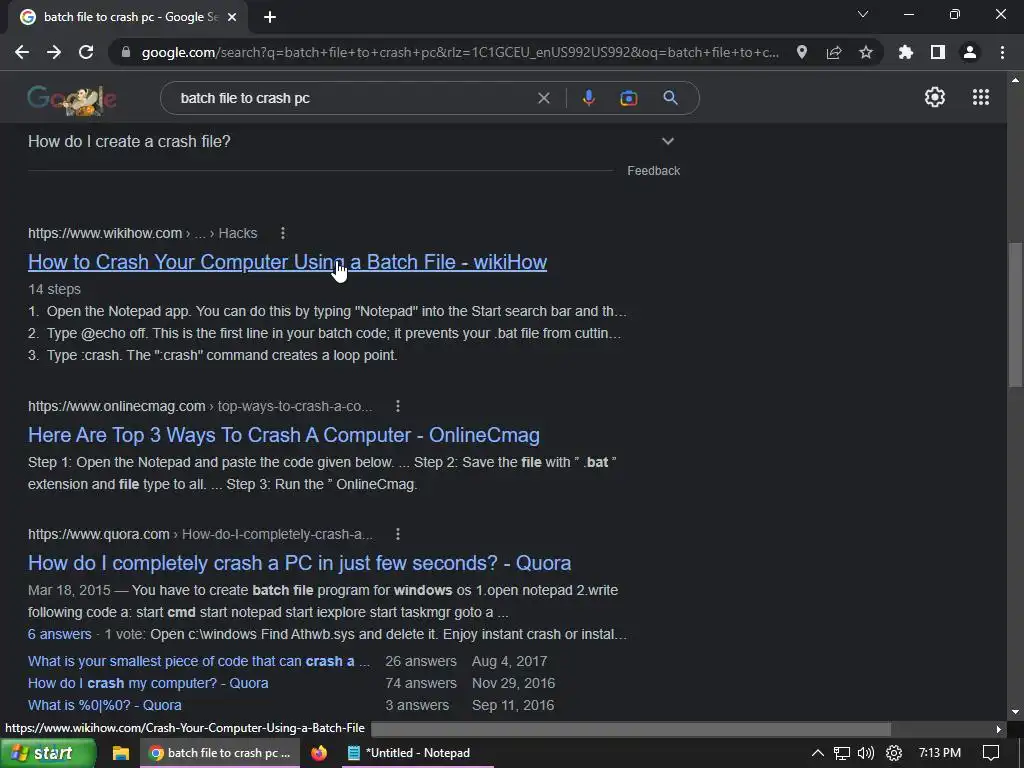Image resolution: width=1024 pixels, height=768 pixels.
Task: Click the vertical scrollbar thumb
Action: coord(1016,315)
